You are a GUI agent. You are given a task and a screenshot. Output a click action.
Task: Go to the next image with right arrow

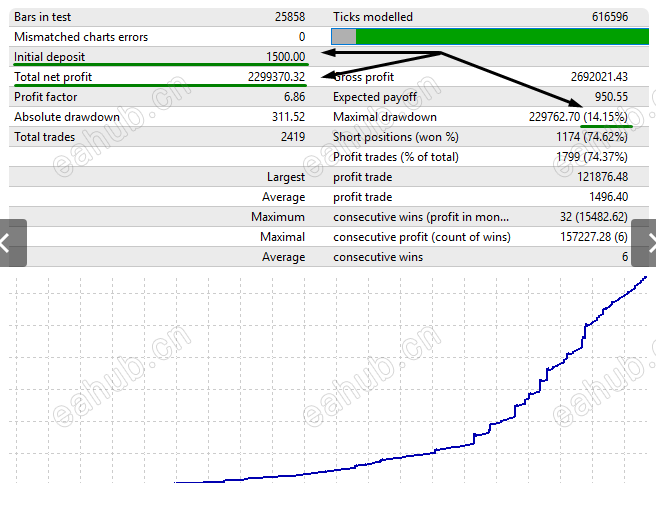[x=644, y=243]
